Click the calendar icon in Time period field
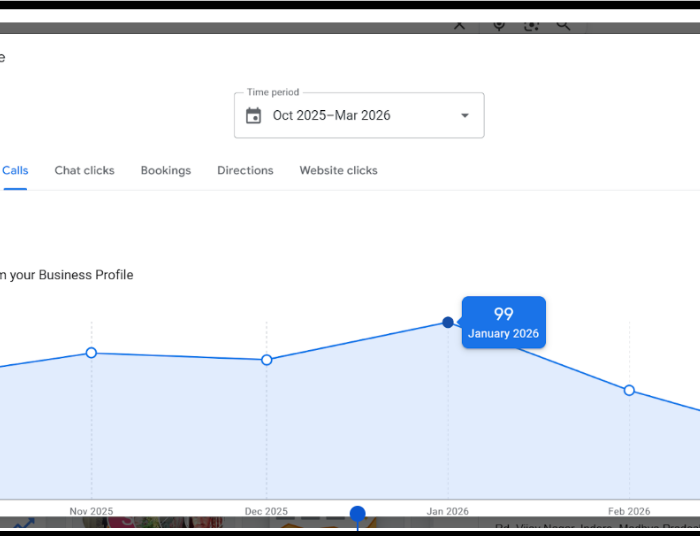 254,116
